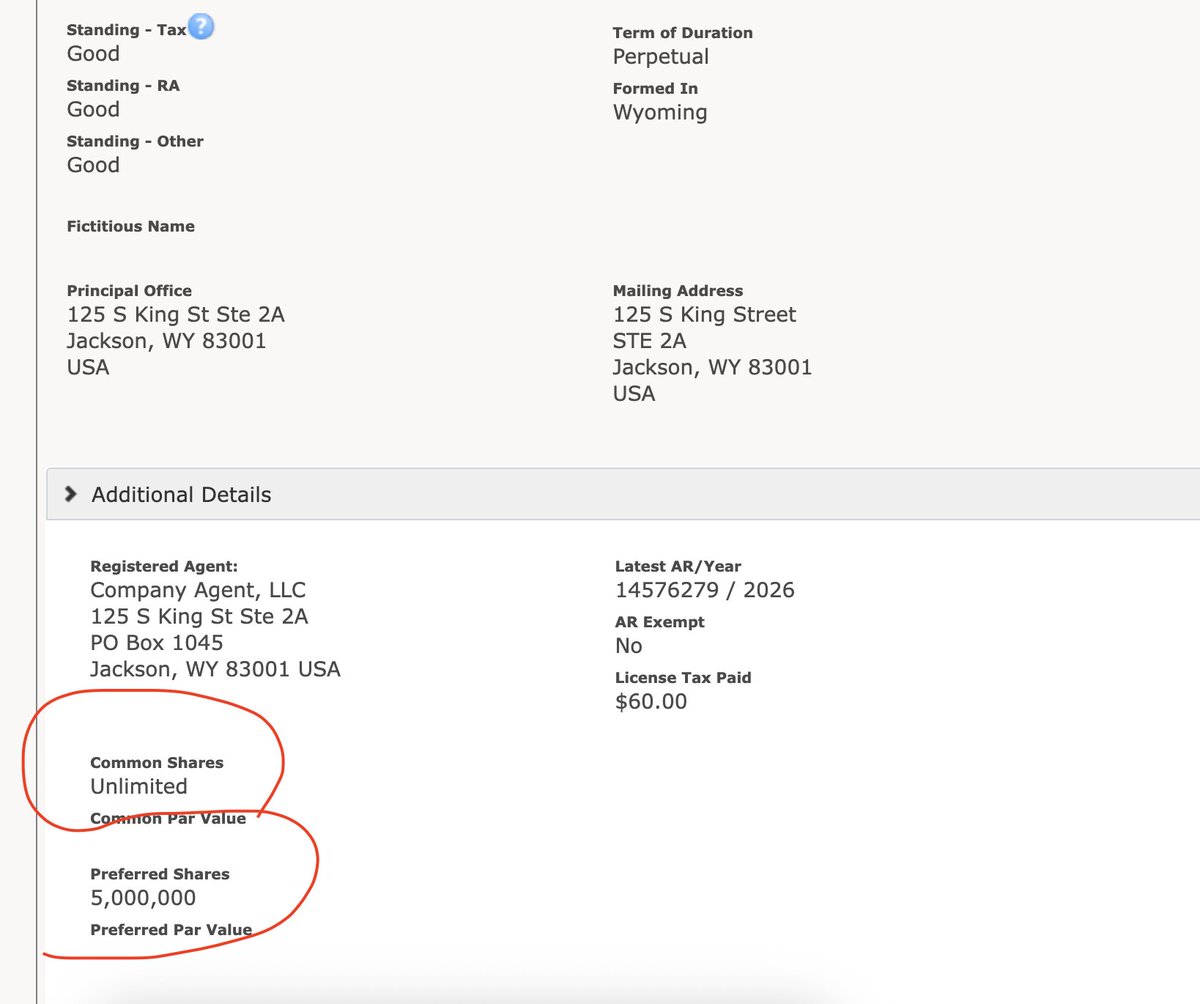
Task: Click the Common Par Value label
Action: click(168, 819)
